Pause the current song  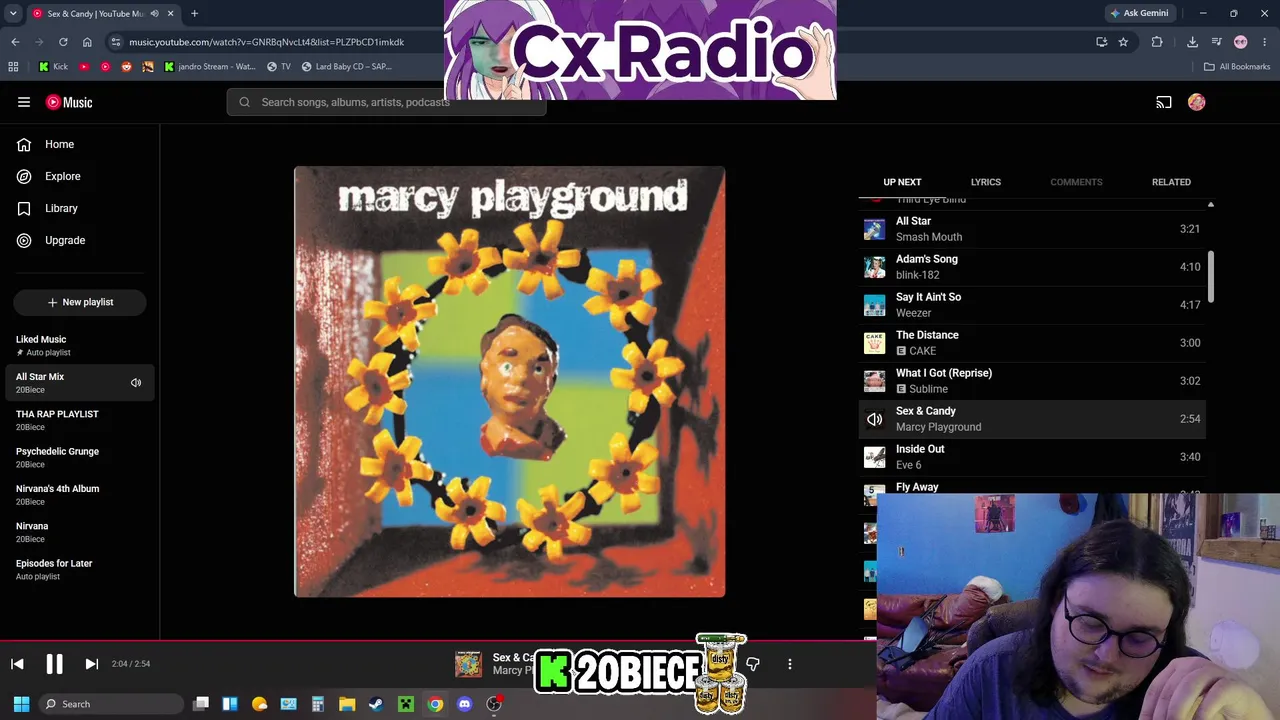54,664
